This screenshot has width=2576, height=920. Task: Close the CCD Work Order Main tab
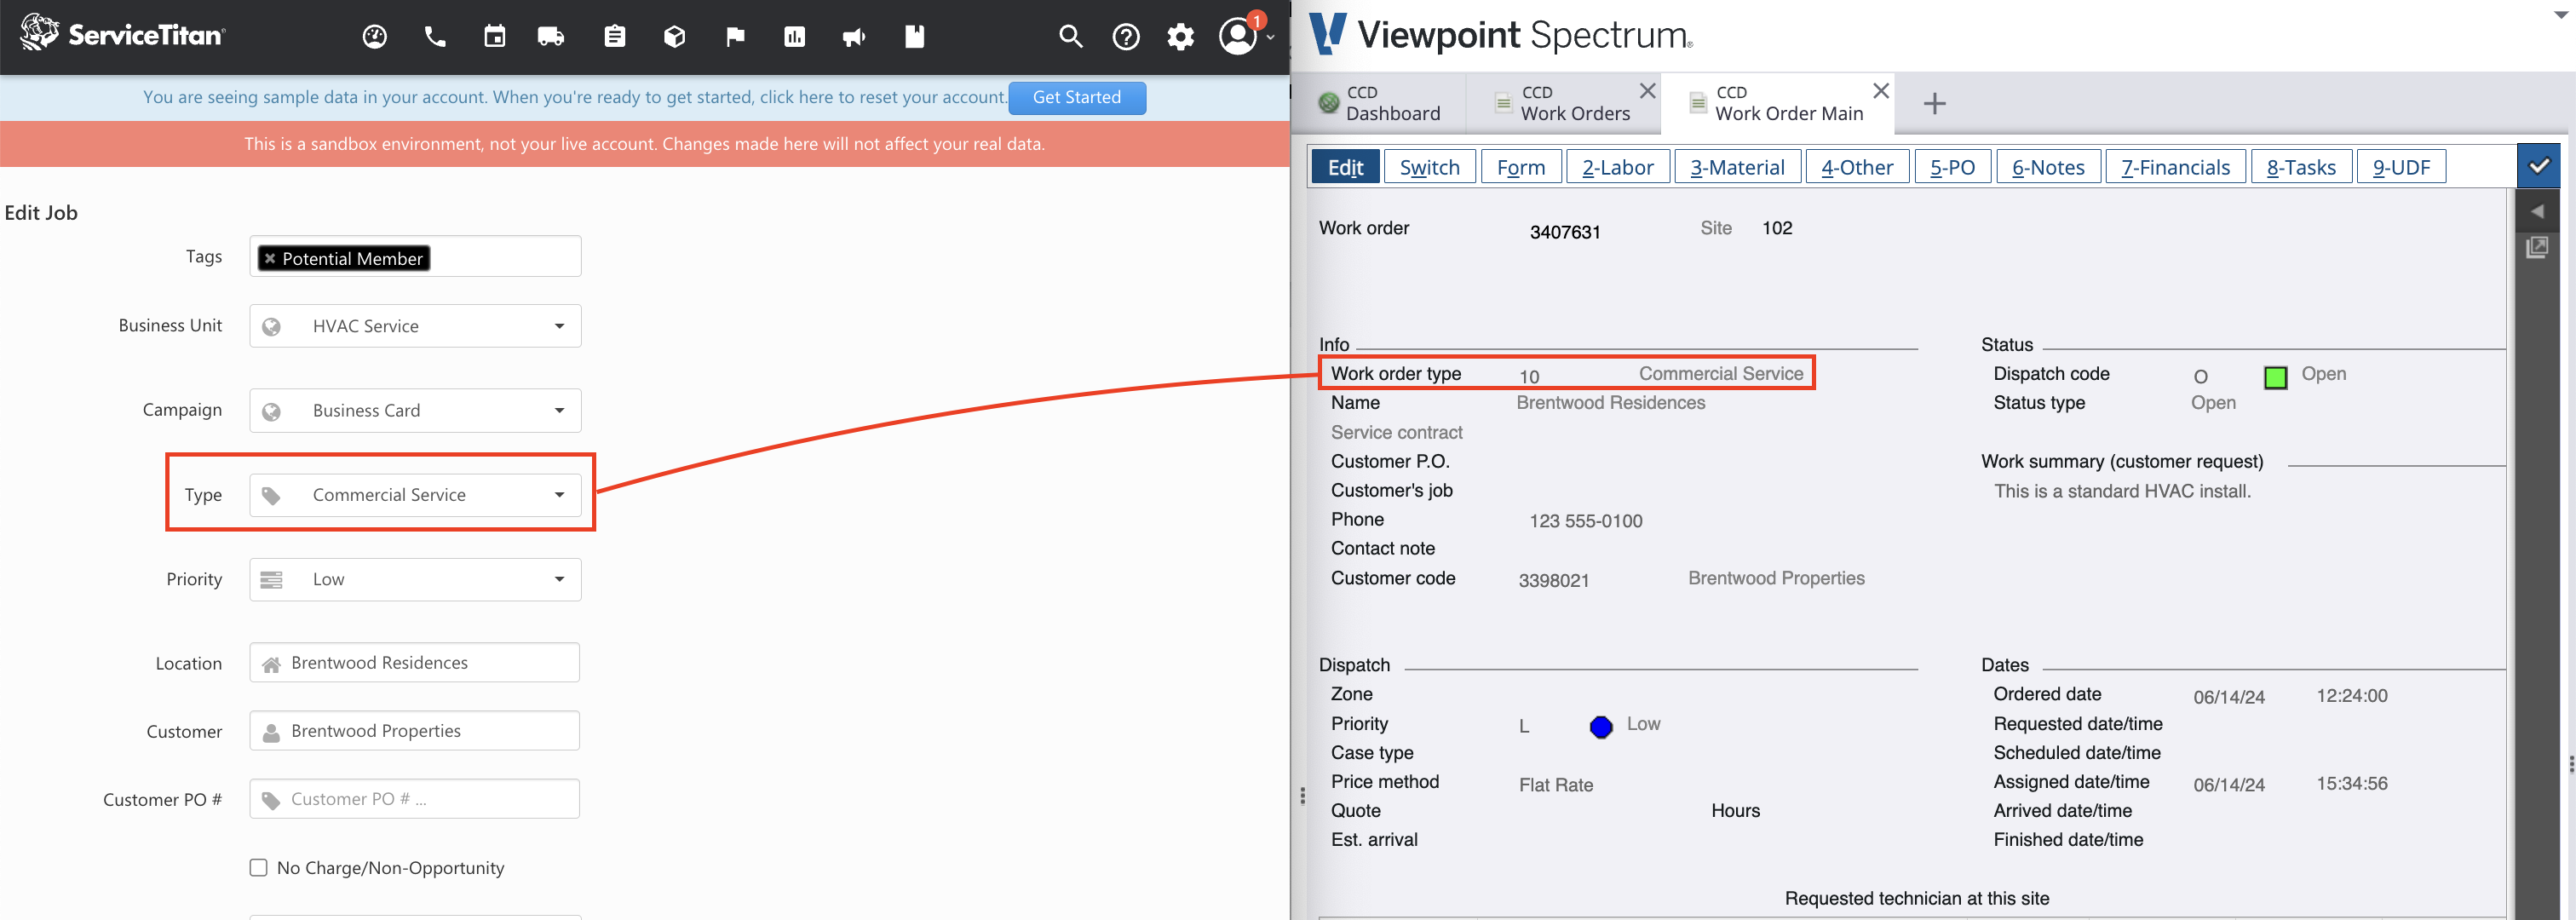1880,91
